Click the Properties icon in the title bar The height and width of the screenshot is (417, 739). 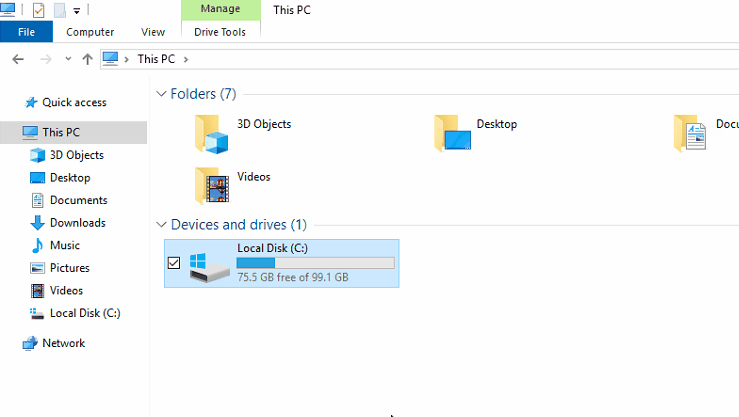(38, 10)
